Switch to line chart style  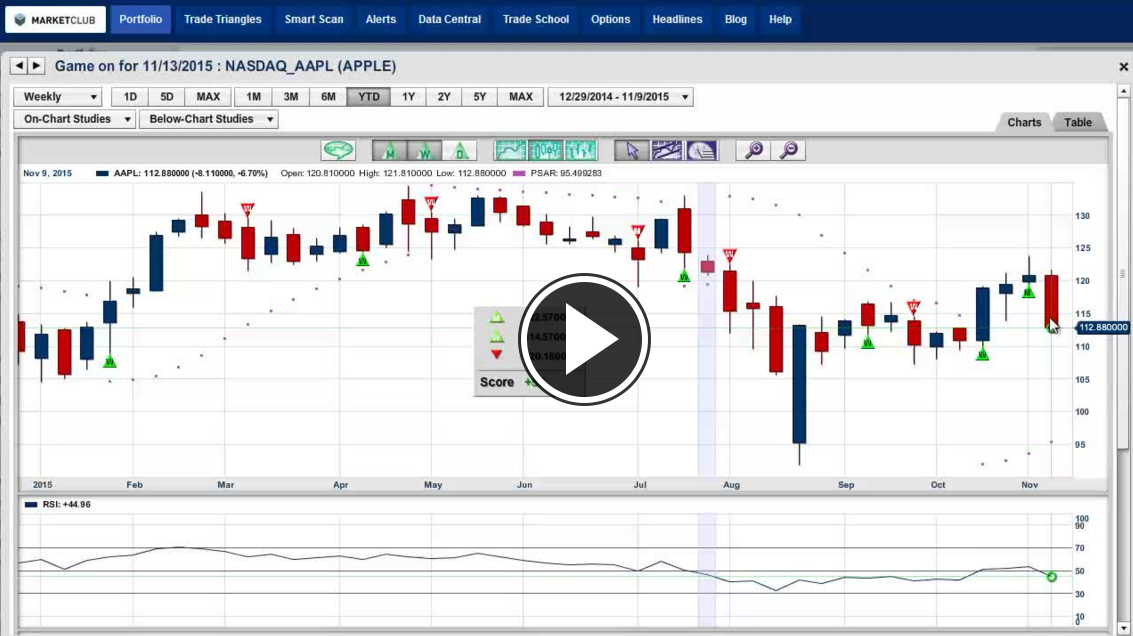click(511, 150)
